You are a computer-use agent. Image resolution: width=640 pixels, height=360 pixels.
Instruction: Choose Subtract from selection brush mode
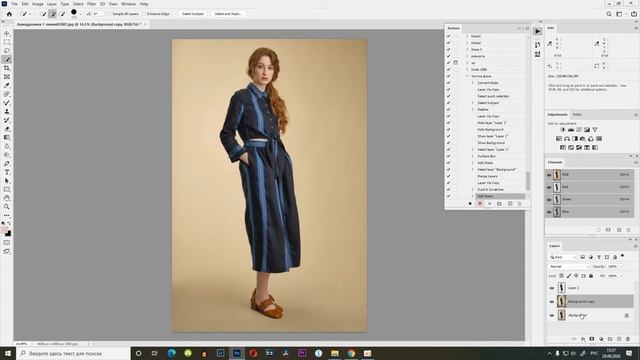(62, 14)
